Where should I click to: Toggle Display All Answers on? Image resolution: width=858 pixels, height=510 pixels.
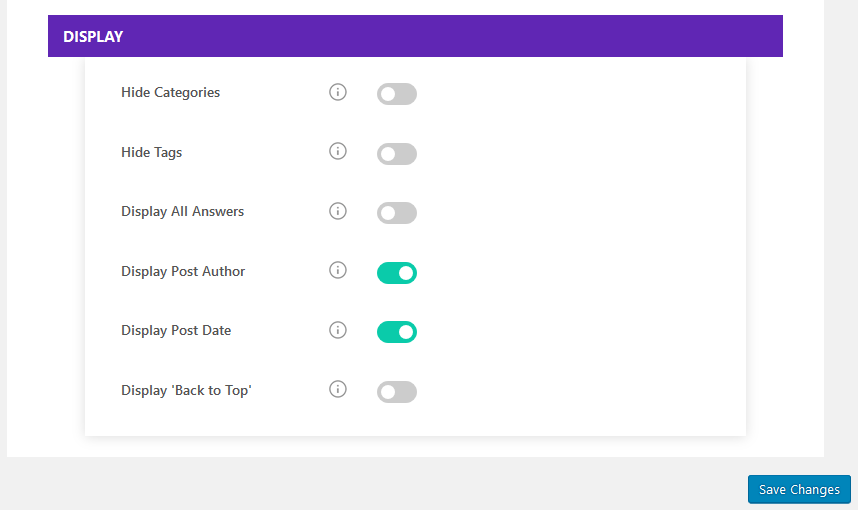click(397, 213)
